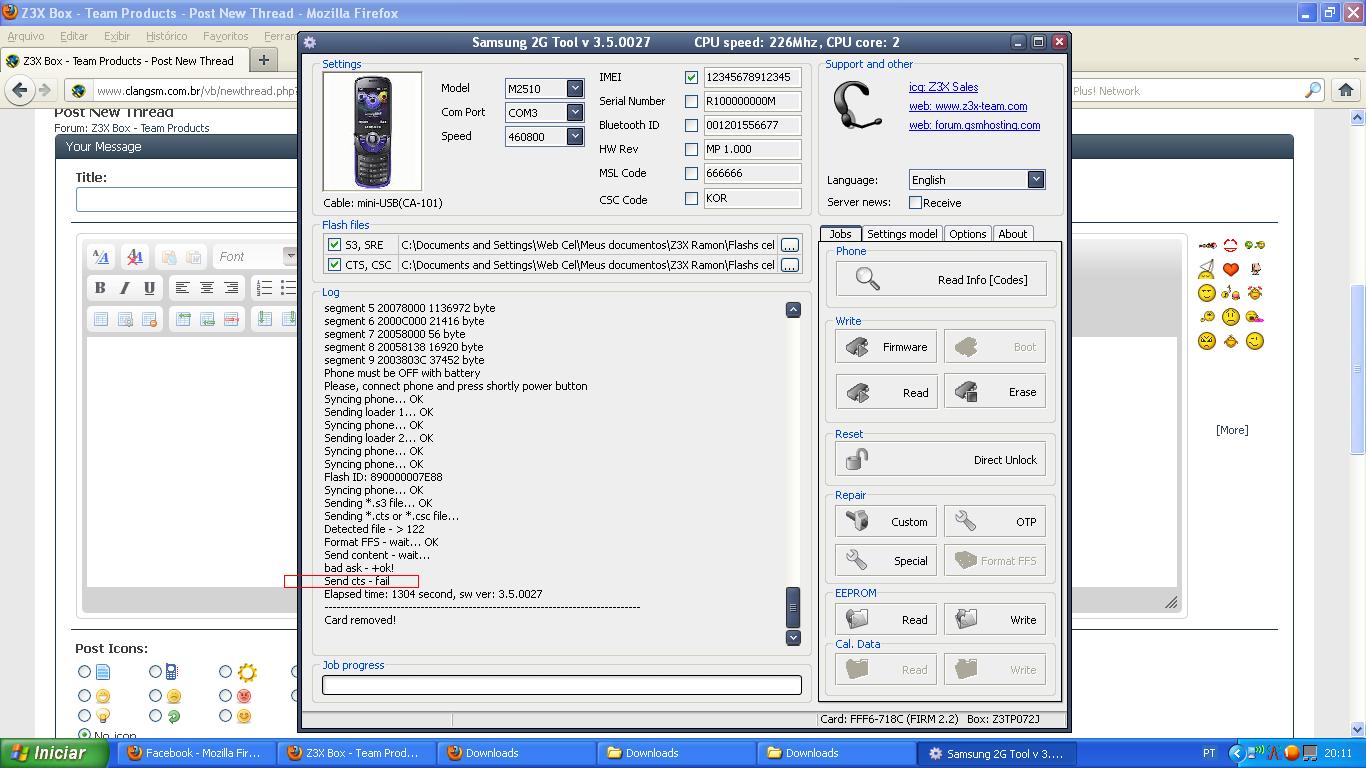Switch to the Settings model tab
Screen dimensions: 1366x768
pos(902,234)
